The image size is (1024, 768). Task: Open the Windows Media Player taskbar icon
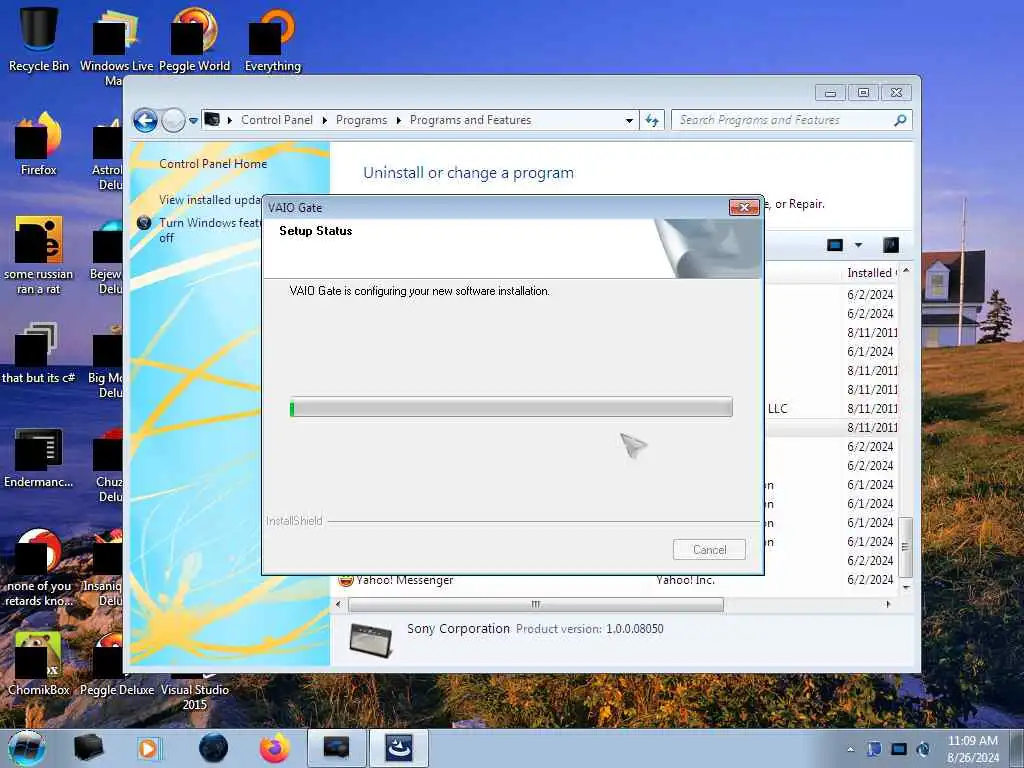[148, 748]
